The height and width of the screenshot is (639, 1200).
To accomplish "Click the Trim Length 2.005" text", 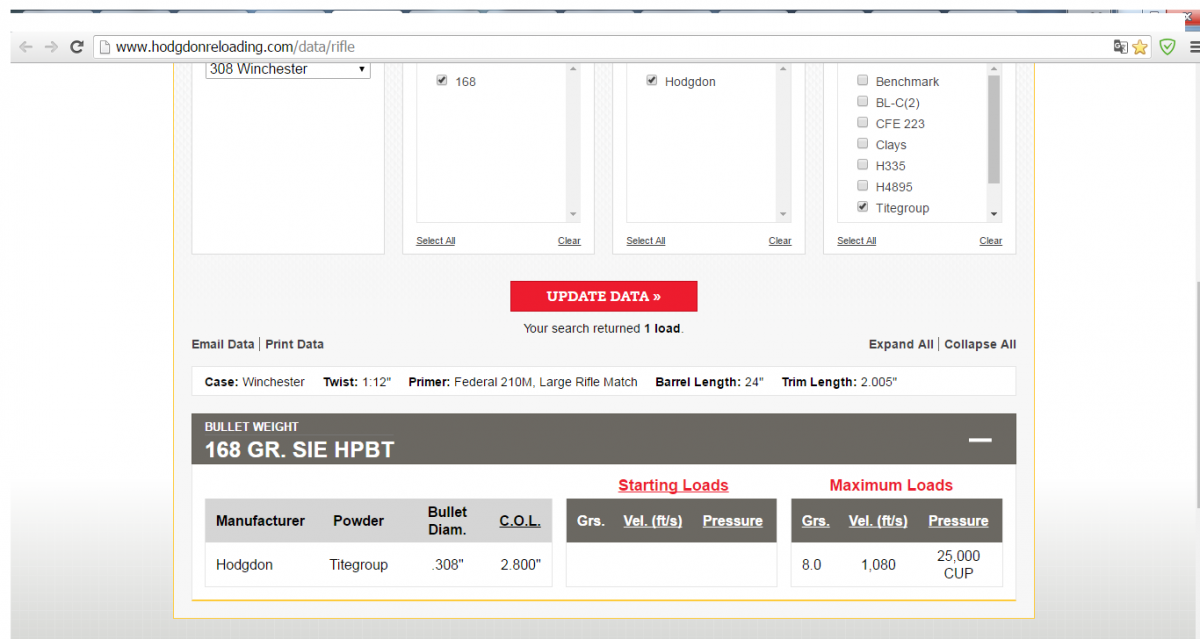I will [839, 382].
